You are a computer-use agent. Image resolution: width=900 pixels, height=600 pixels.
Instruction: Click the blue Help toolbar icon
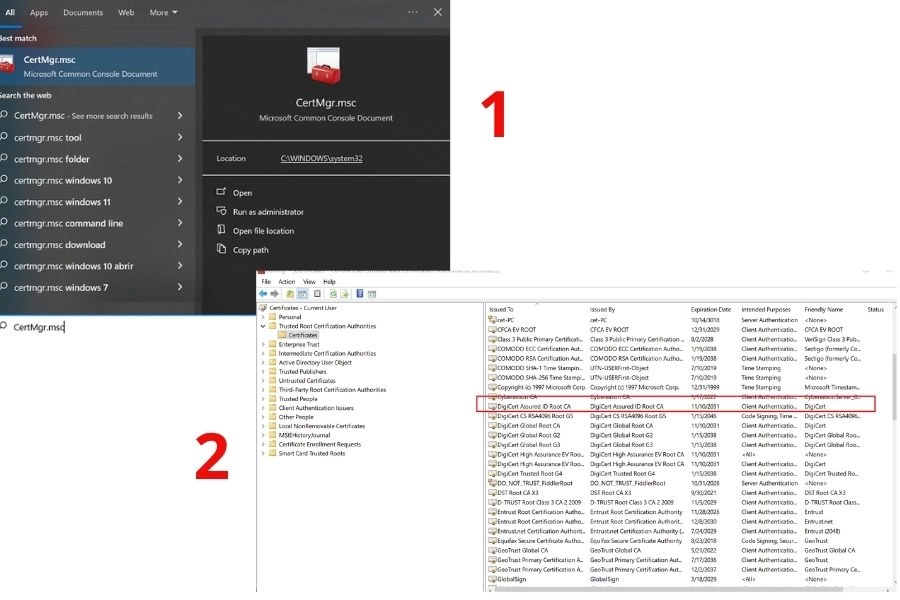tap(360, 293)
